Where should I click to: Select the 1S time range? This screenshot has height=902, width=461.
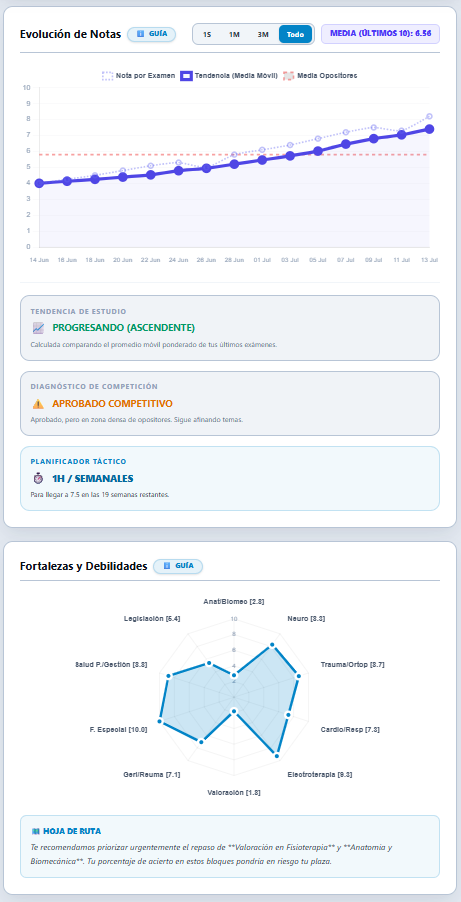(x=207, y=35)
